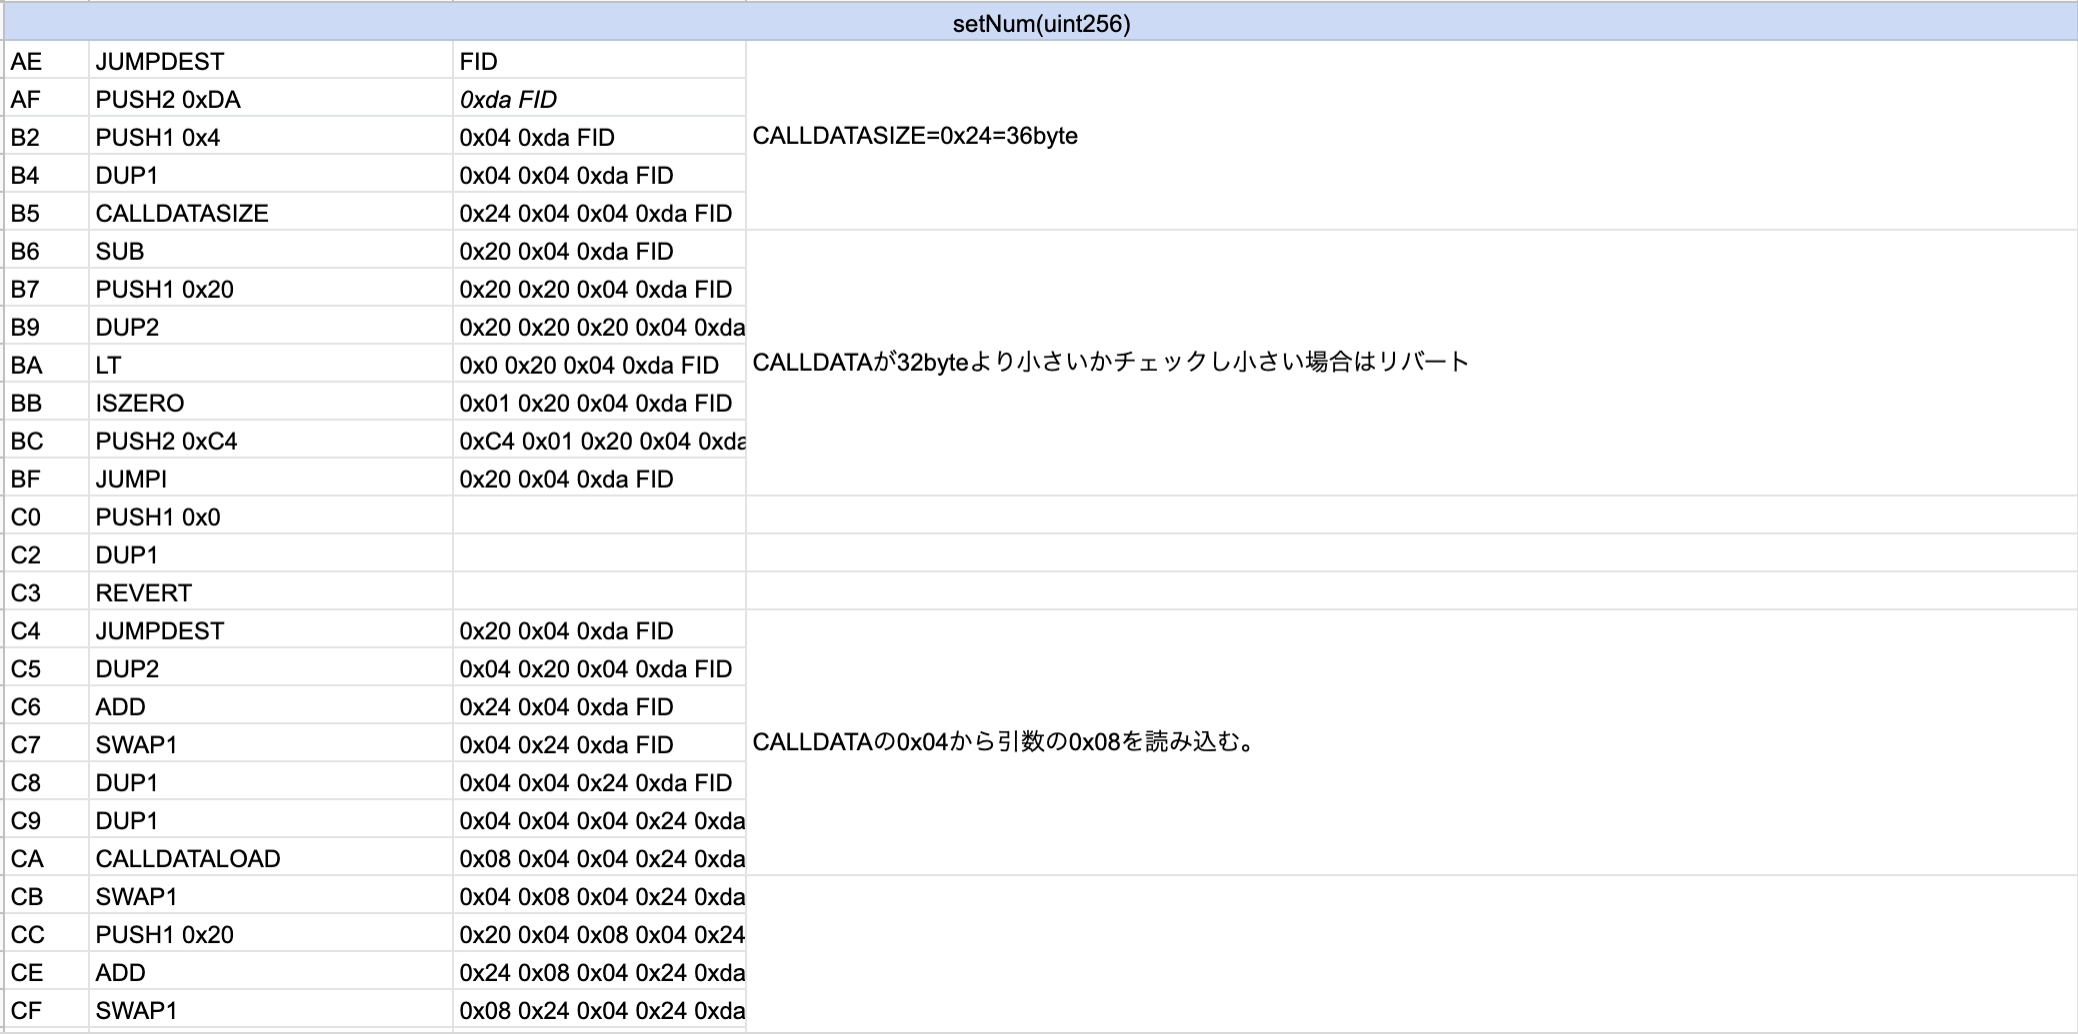
Task: Select the JUMPDEST cell in row C4
Action: click(270, 631)
